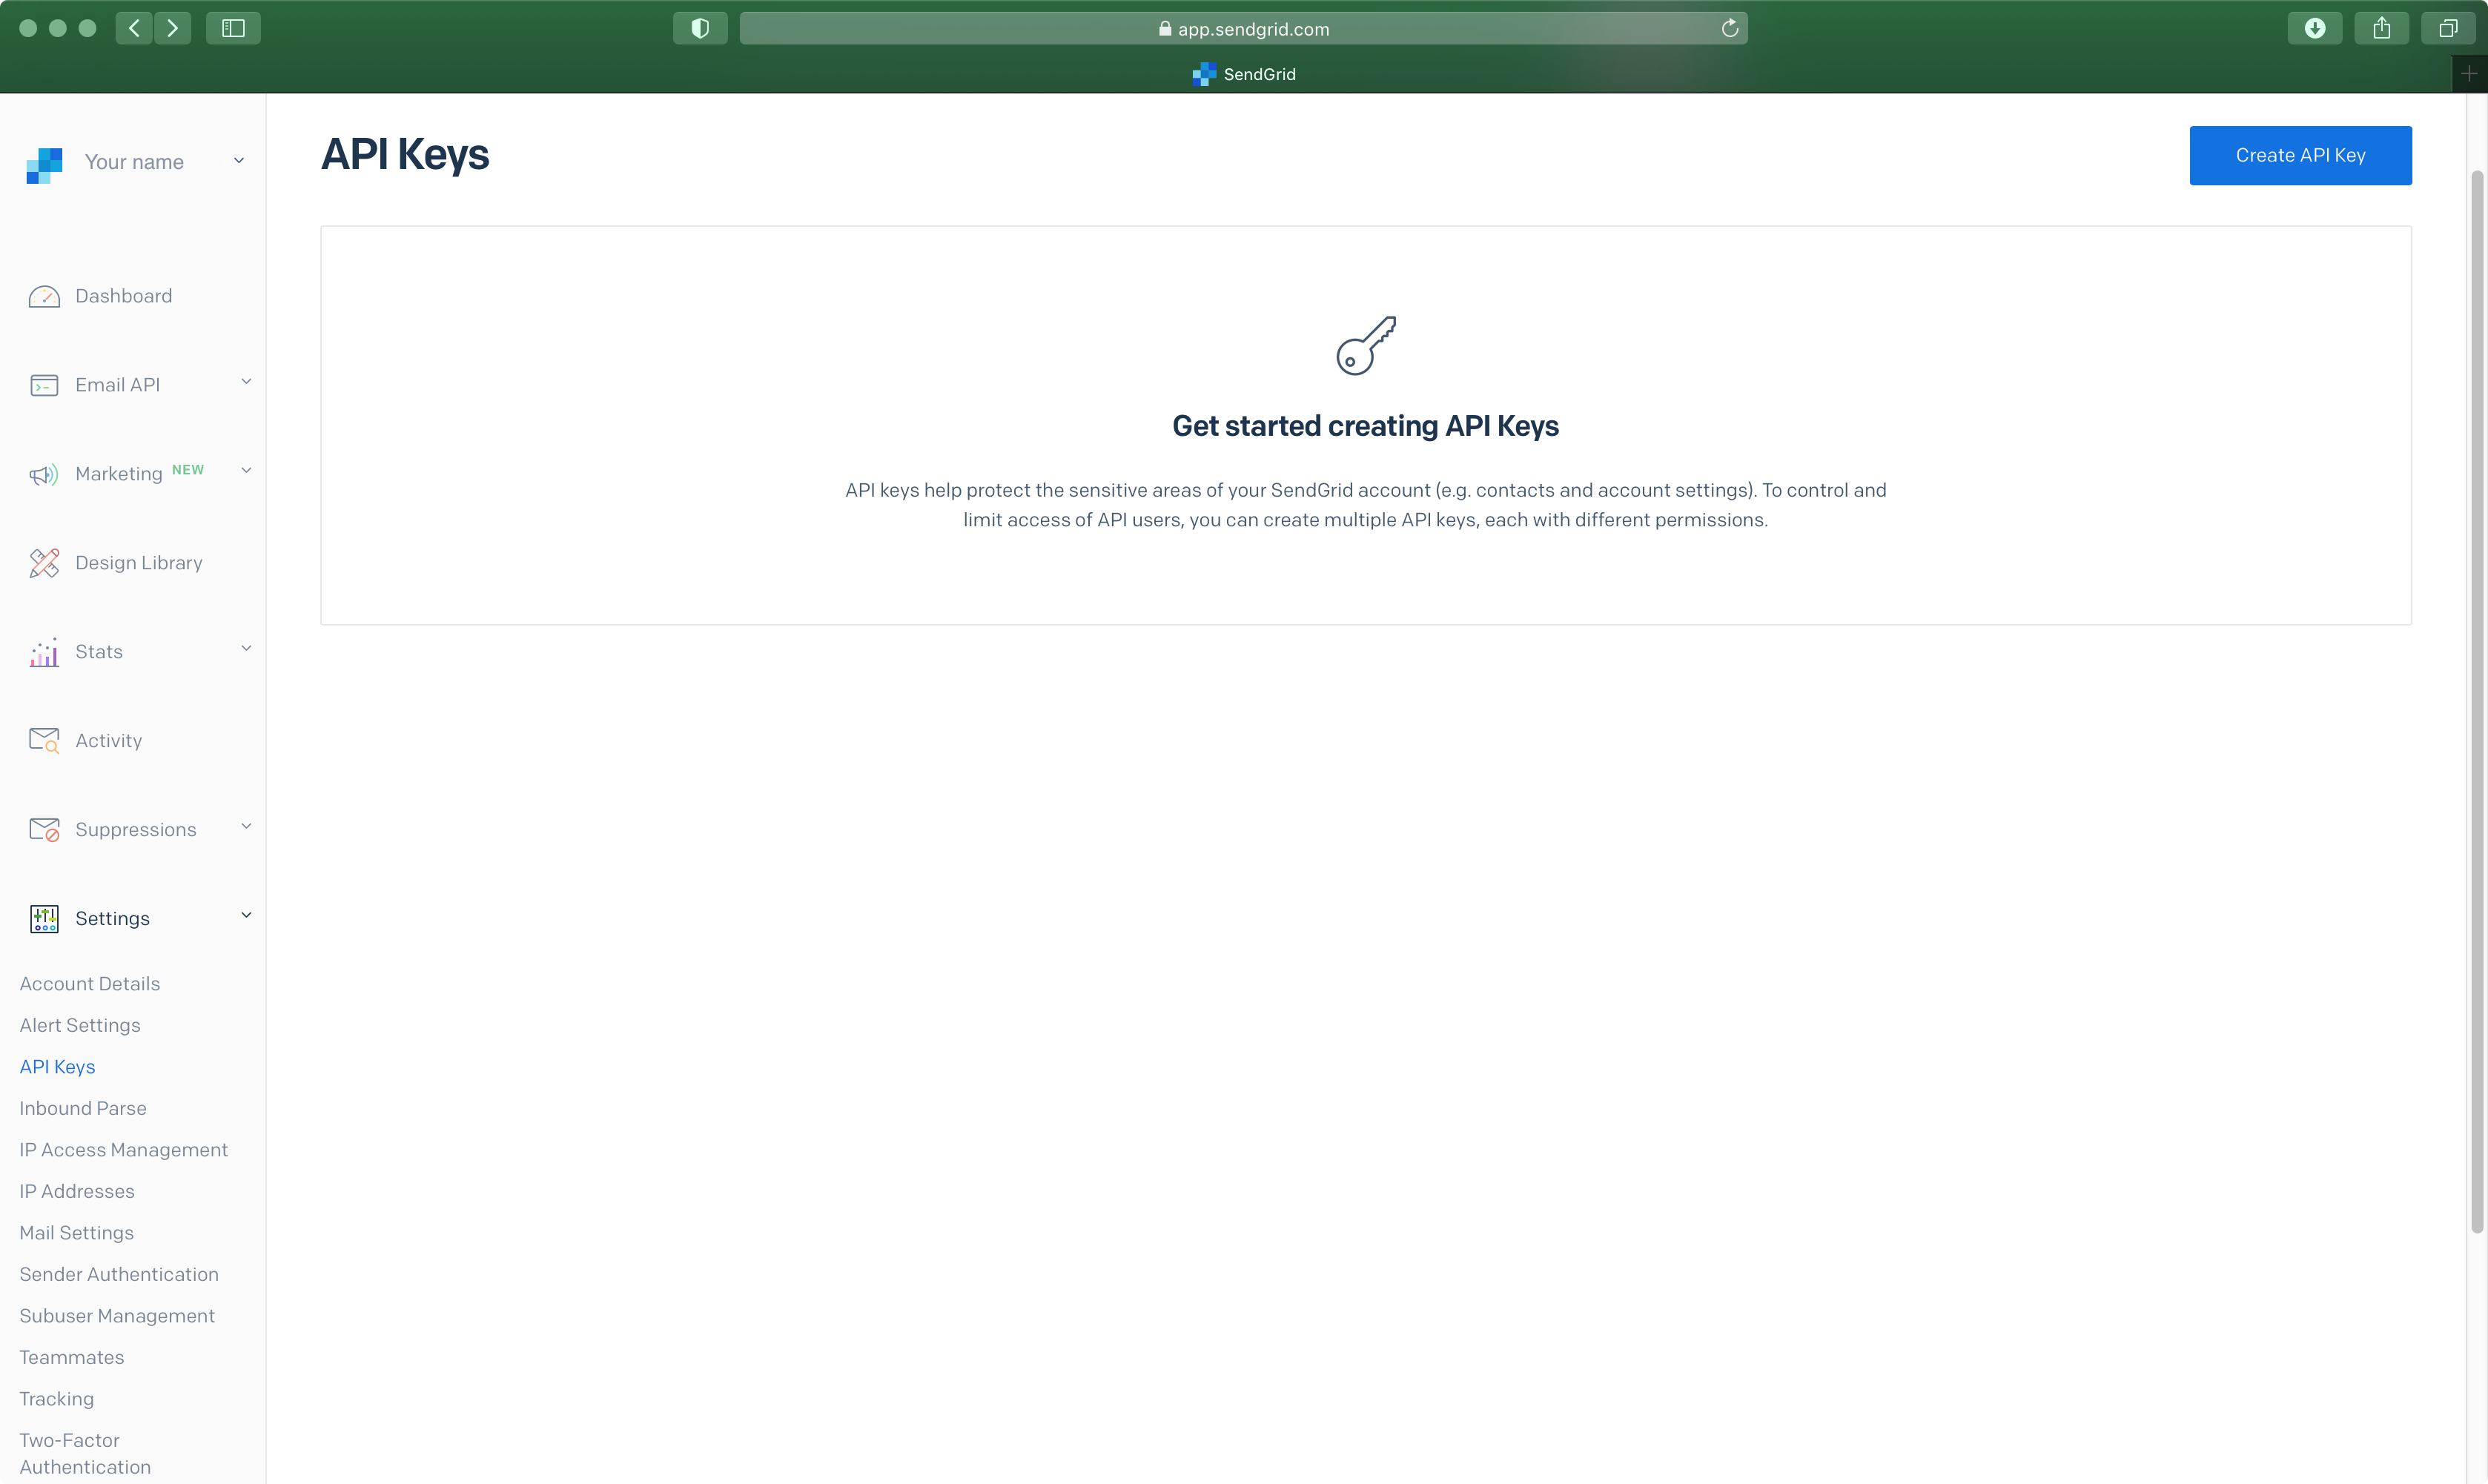Select the Marketing menu item
2488x1484 pixels.
click(x=119, y=474)
